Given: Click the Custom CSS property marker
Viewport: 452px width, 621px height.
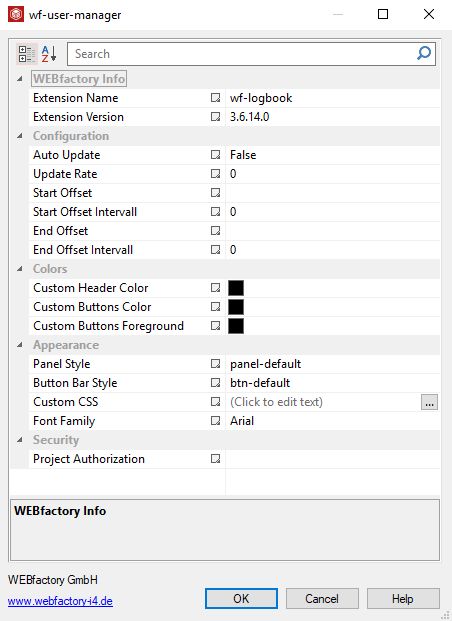Looking at the screenshot, I should pos(215,402).
